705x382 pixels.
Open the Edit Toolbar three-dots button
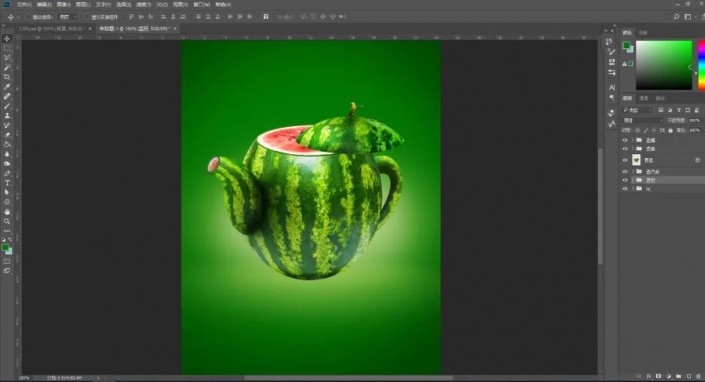pyautogui.click(x=7, y=231)
